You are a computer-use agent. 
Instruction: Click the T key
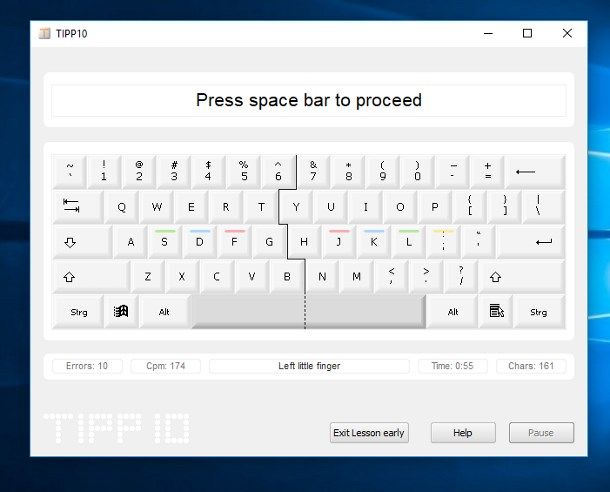click(261, 207)
